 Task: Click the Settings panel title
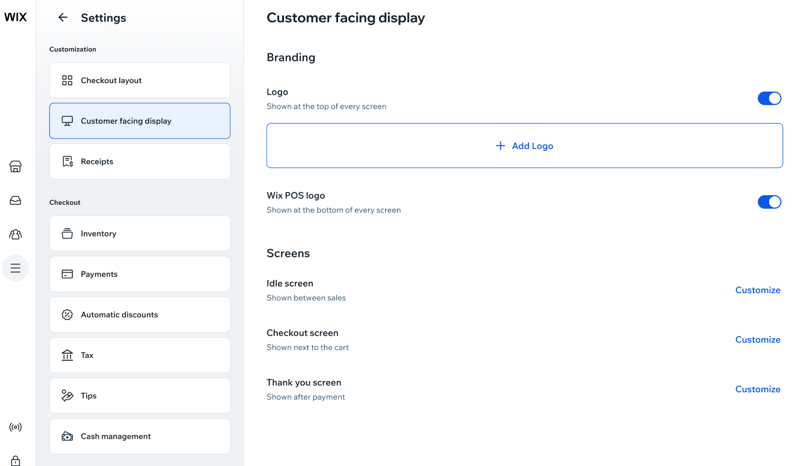[103, 18]
